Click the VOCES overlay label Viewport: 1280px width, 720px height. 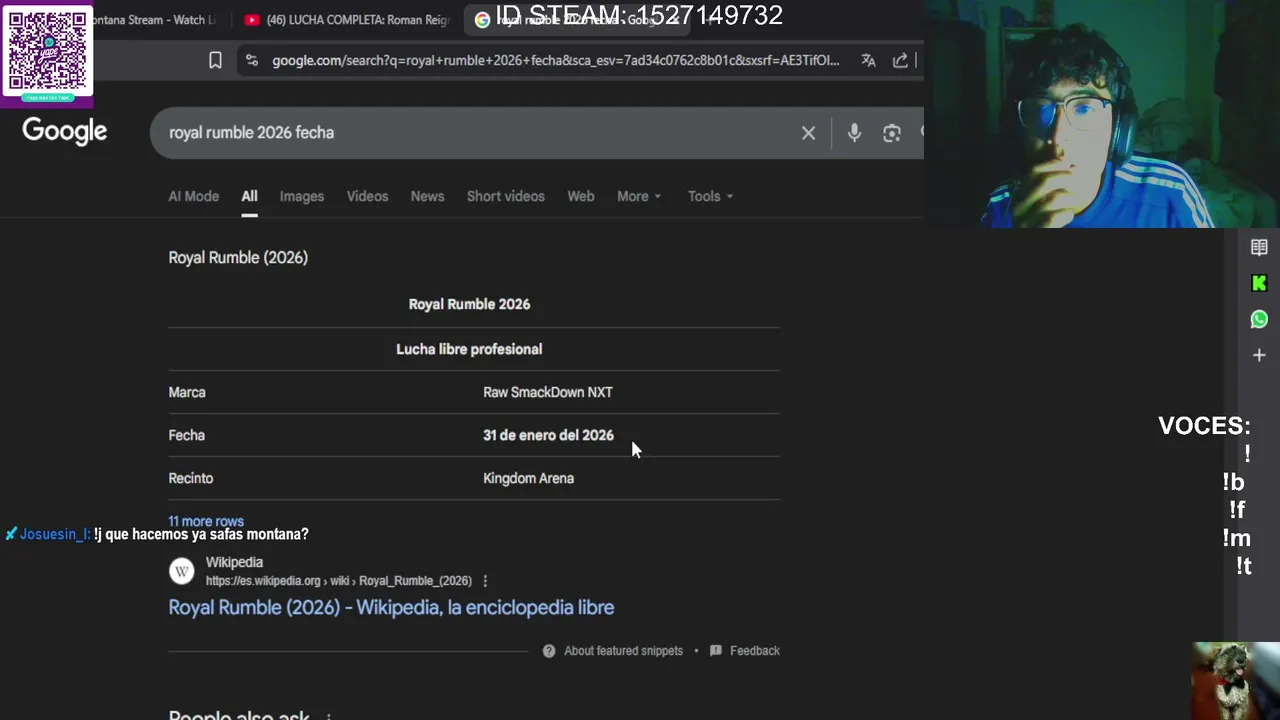click(1204, 425)
